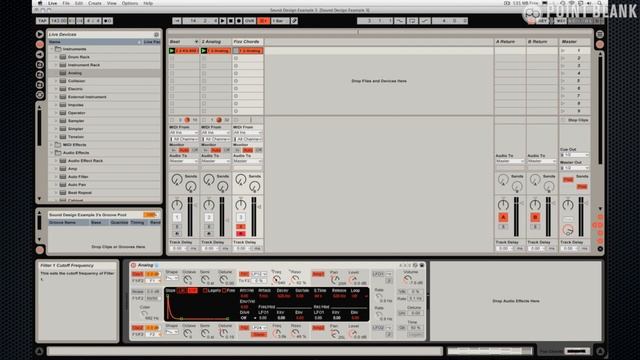Click the Beat track volume fader
Viewport: 640px width, 360px height.
point(190,217)
